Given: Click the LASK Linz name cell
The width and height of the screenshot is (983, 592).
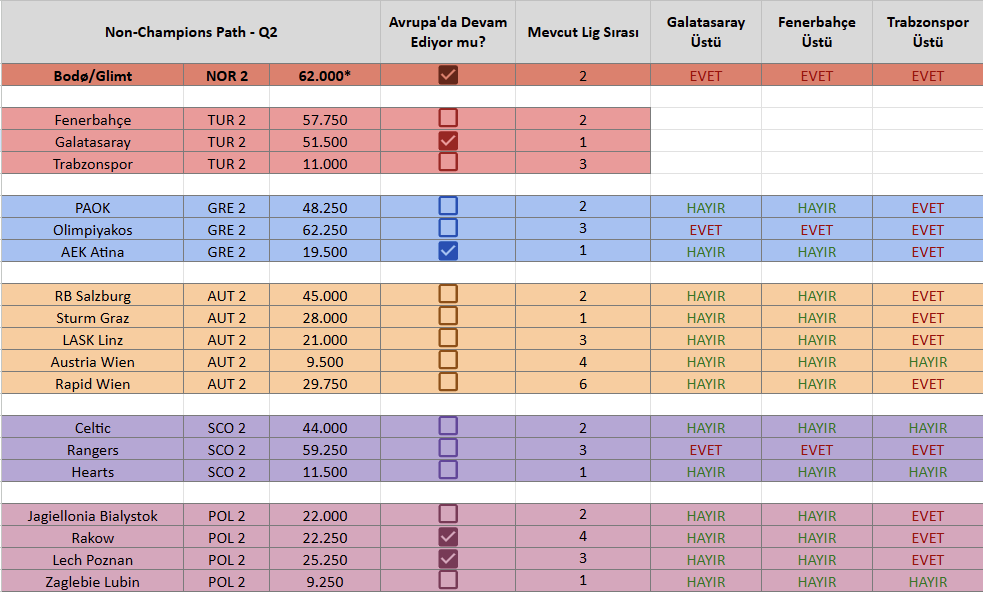Looking at the screenshot, I should coord(93,339).
